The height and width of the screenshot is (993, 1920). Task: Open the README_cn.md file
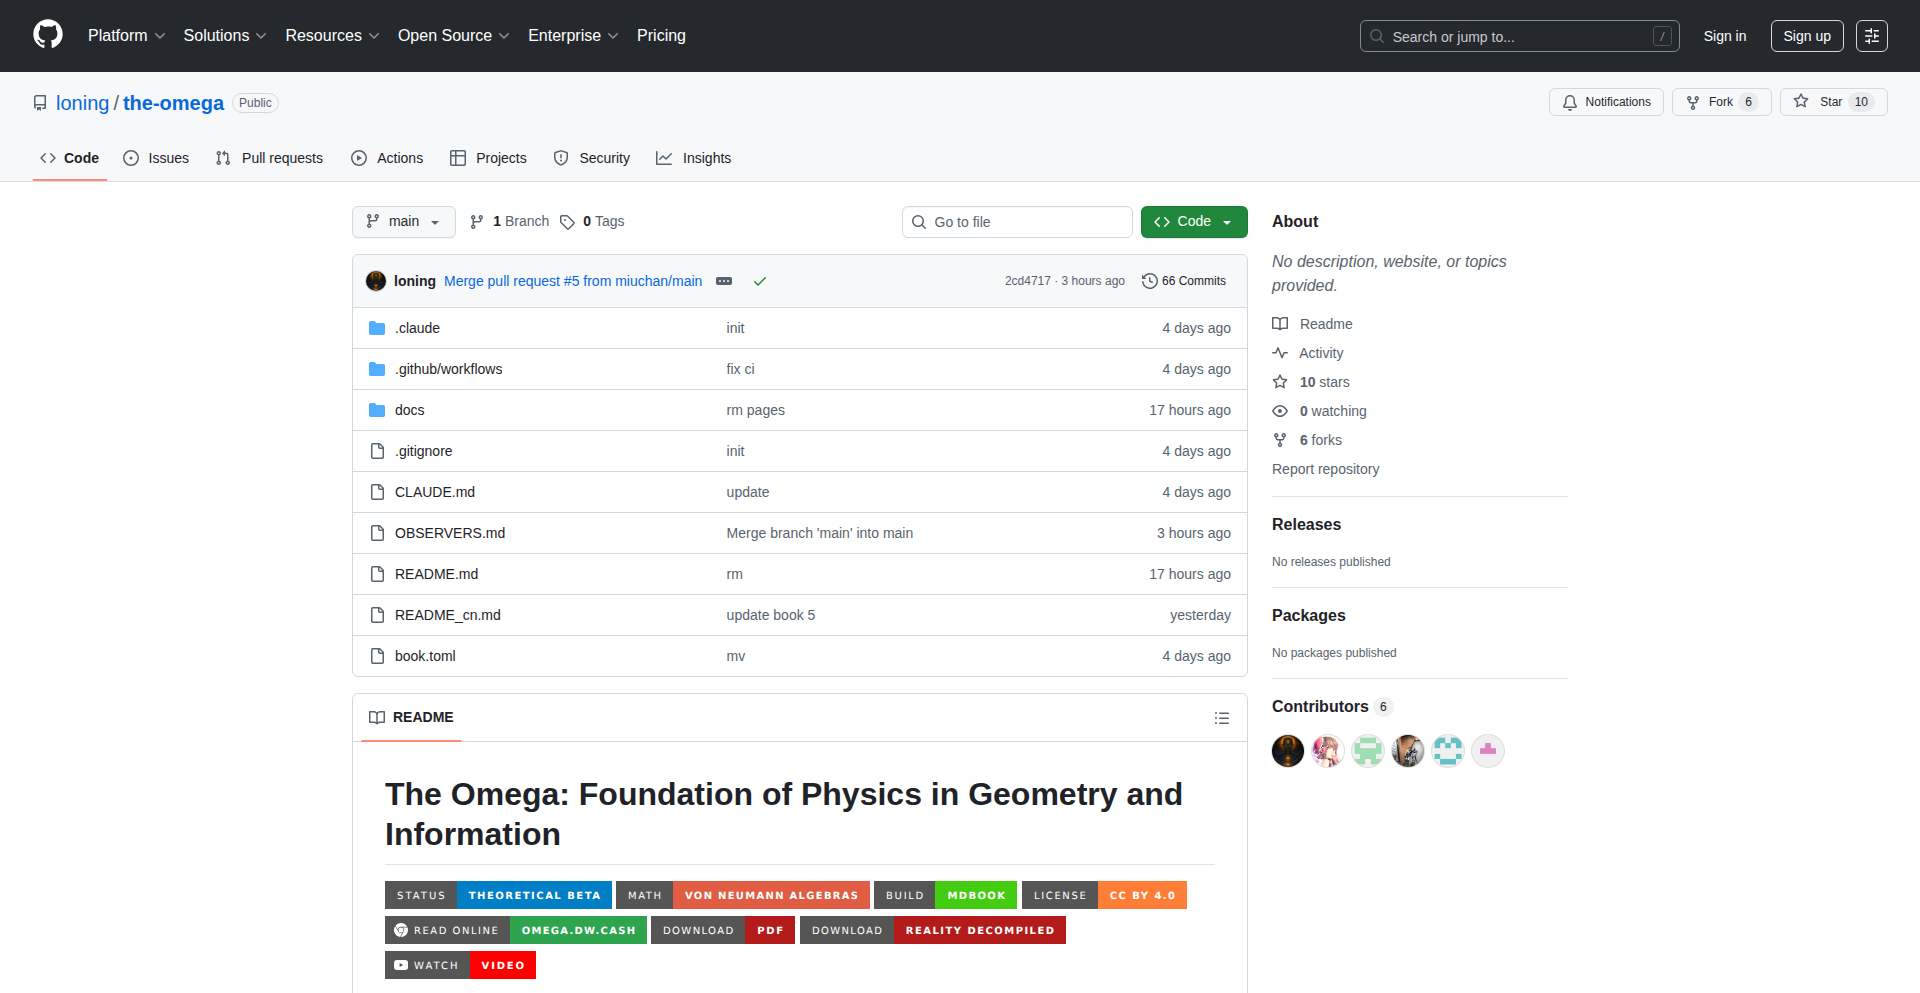[448, 615]
